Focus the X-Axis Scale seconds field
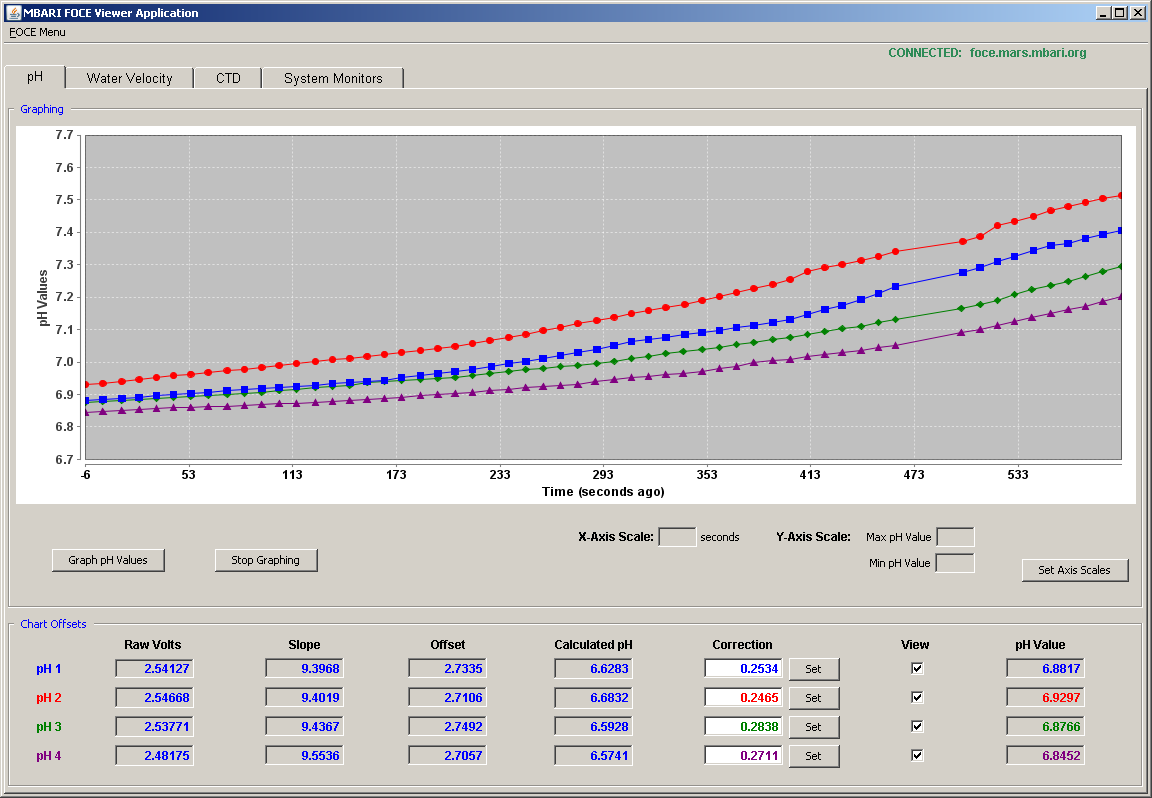Screen dimensions: 1152x798 [x=677, y=537]
